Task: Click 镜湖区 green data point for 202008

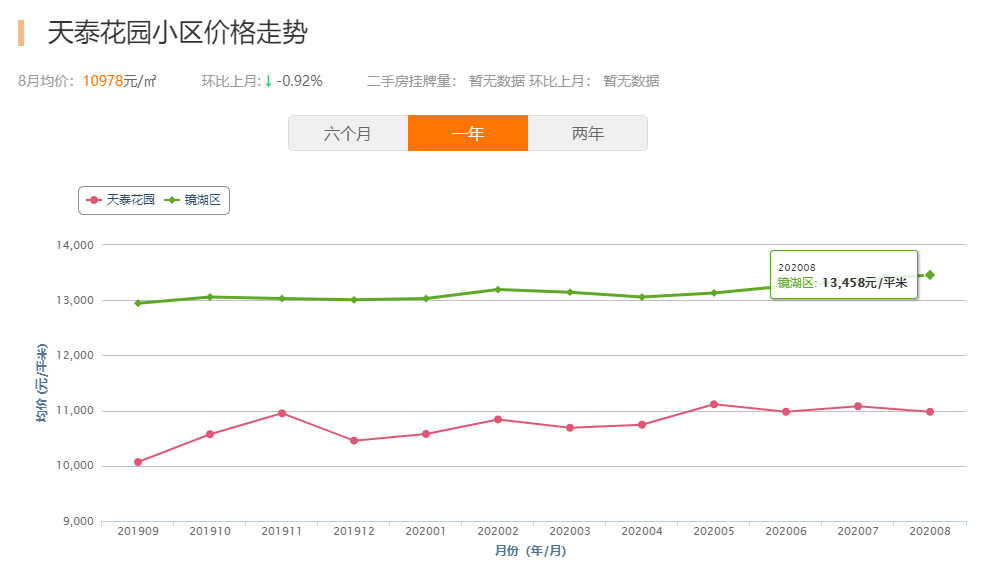Action: point(930,275)
